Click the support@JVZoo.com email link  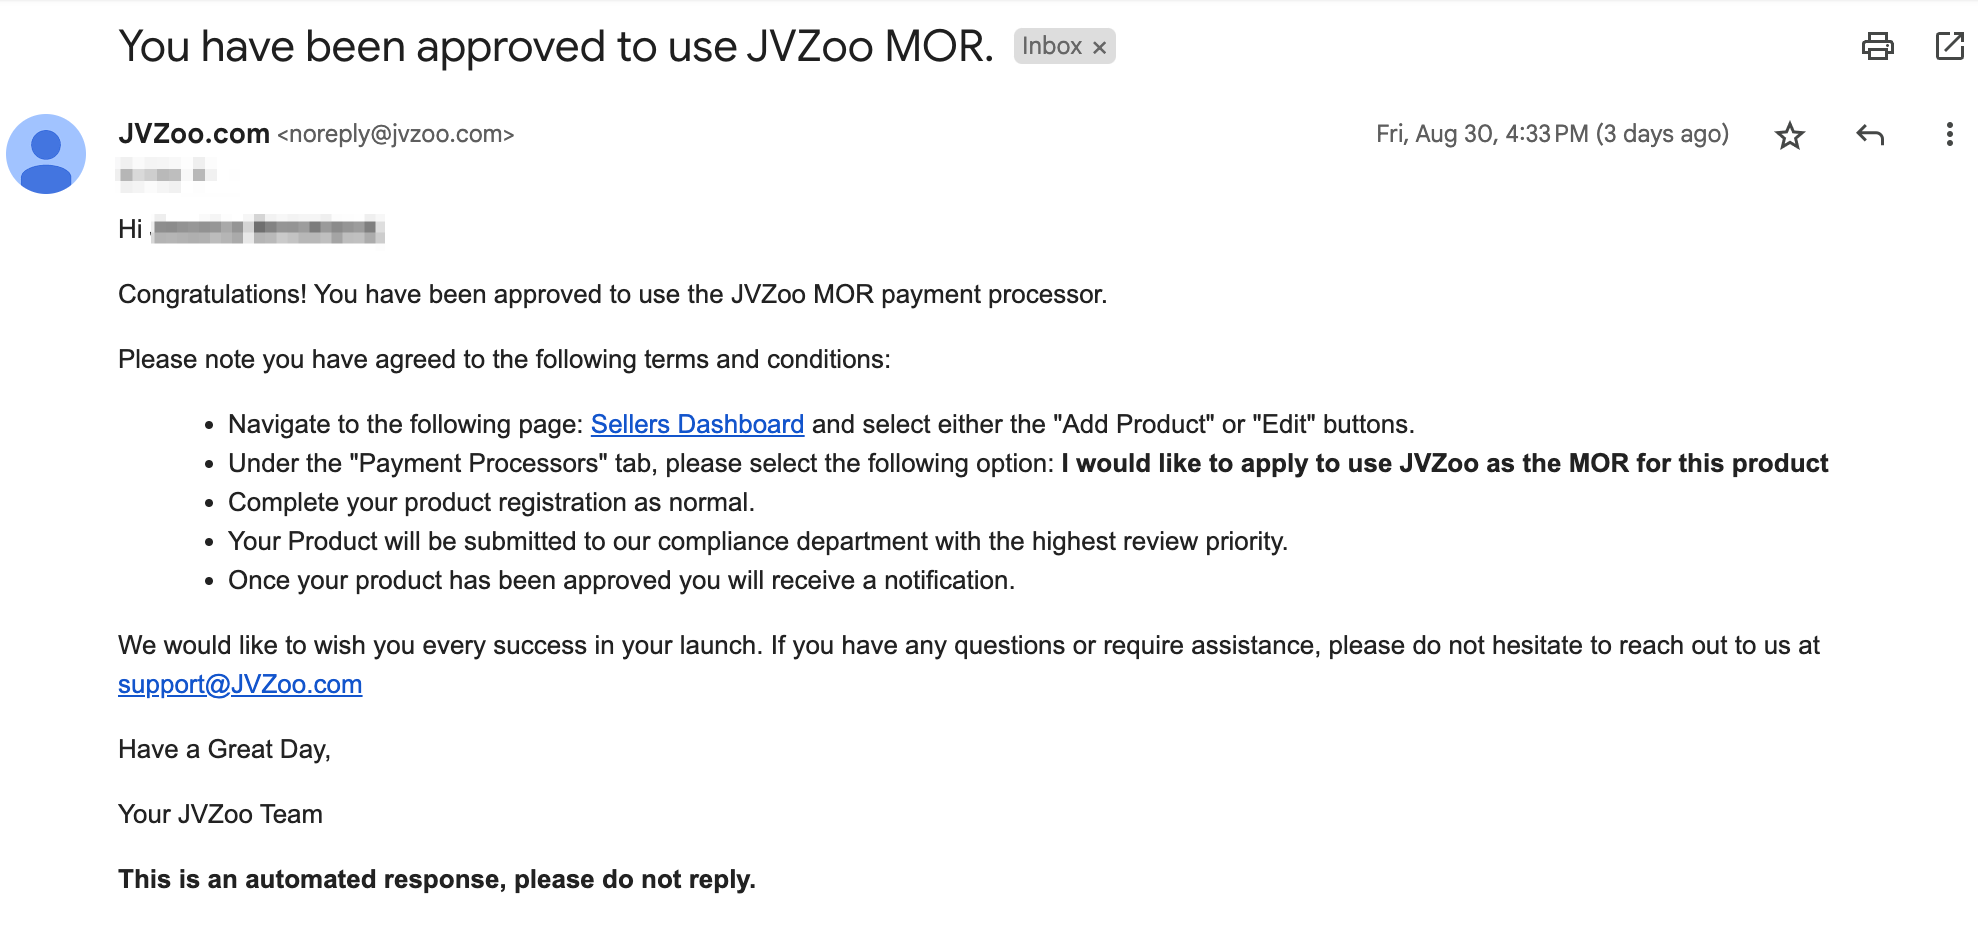coord(240,684)
